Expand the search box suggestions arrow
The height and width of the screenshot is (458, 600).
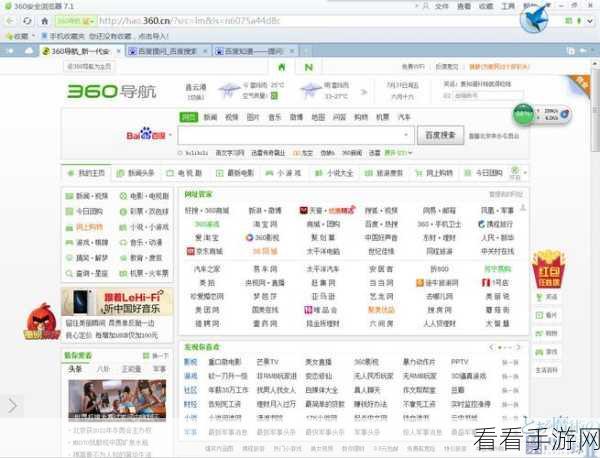406,135
